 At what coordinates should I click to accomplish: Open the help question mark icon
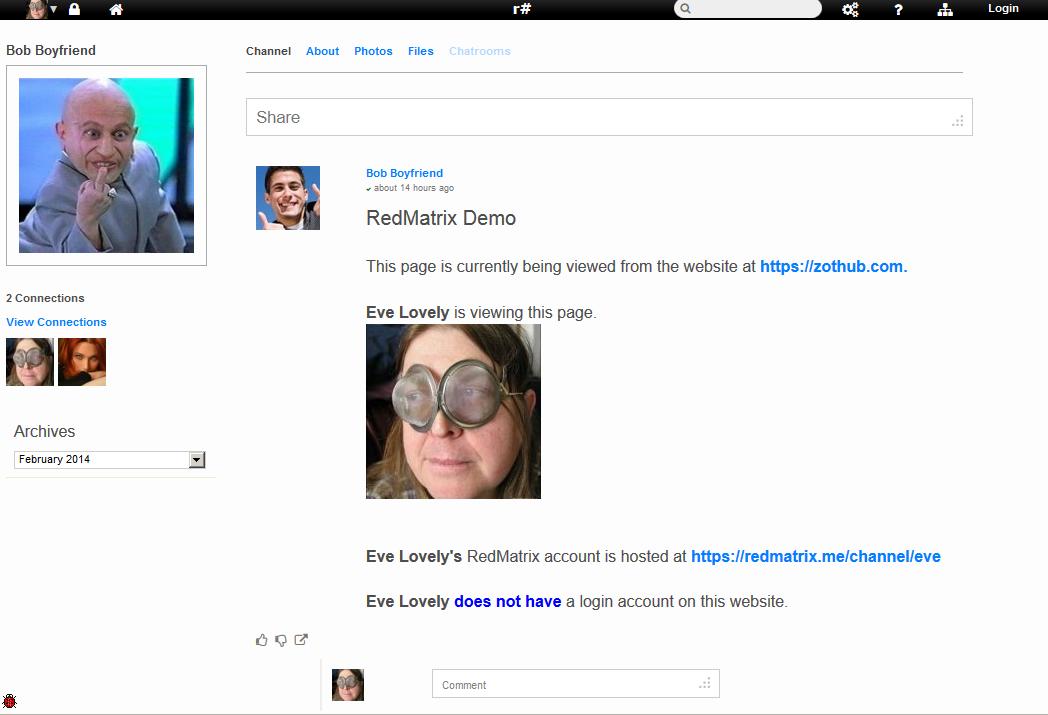[x=898, y=9]
